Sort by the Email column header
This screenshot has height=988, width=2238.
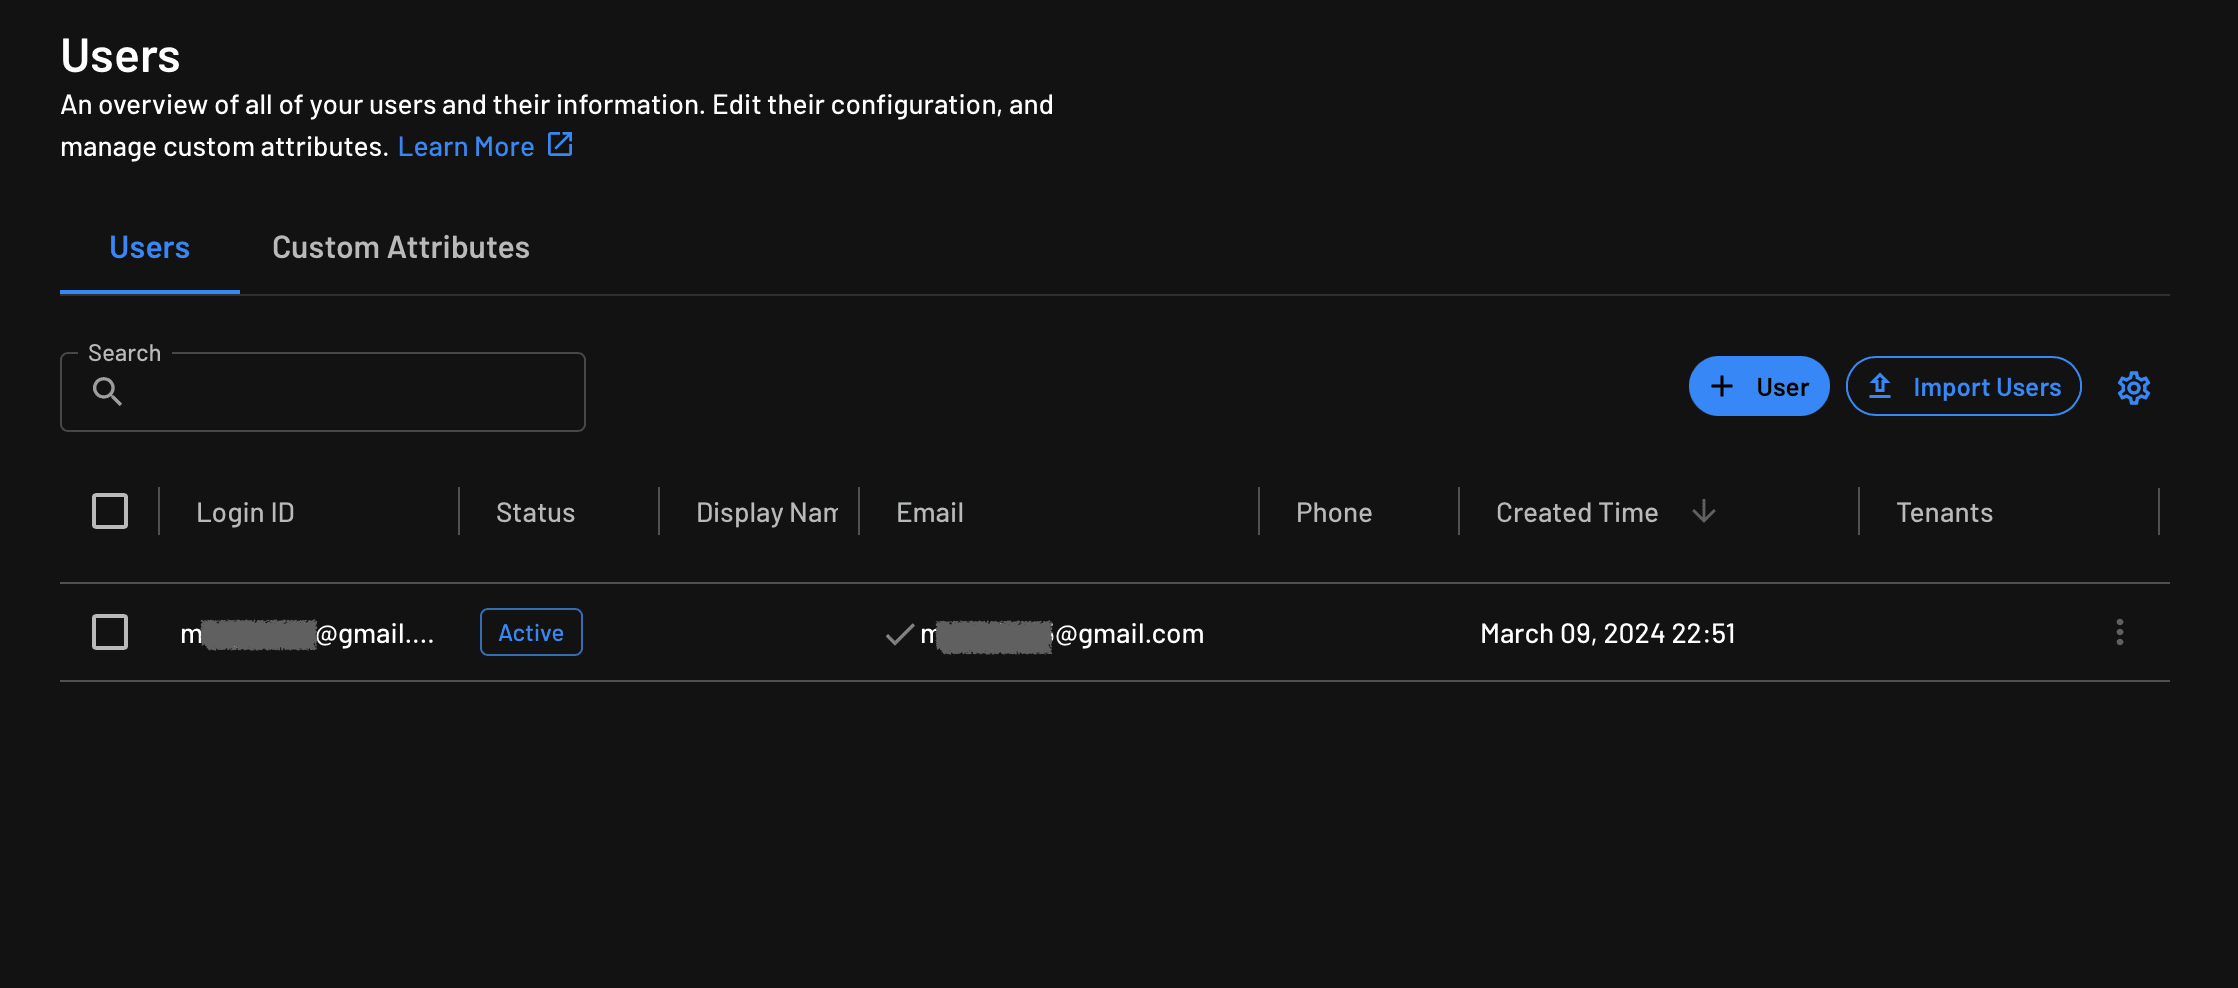point(929,513)
